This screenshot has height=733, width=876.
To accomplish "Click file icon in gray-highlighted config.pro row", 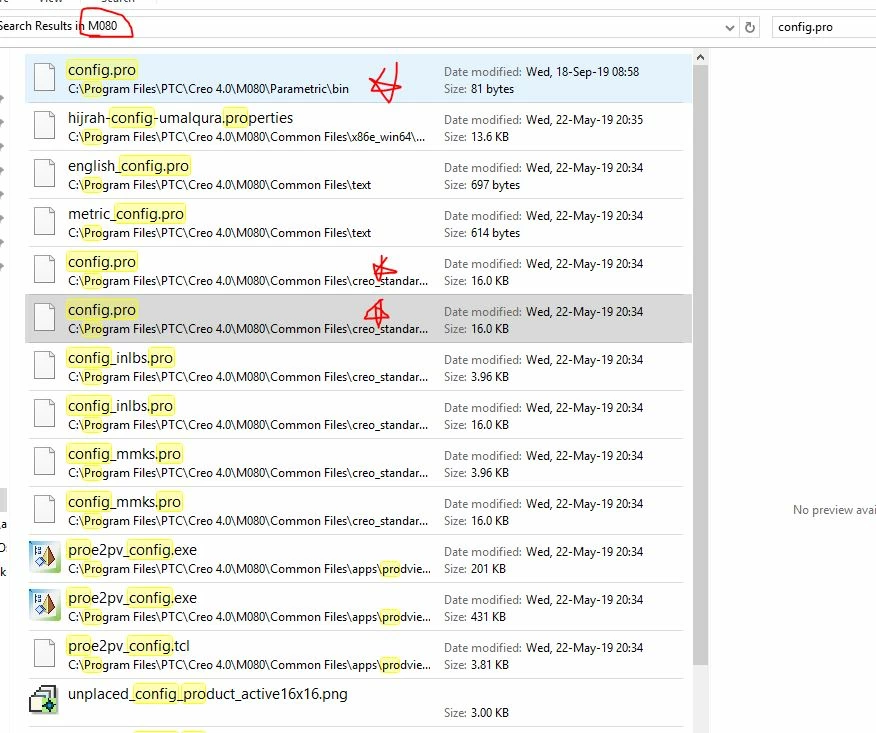I will [44, 317].
